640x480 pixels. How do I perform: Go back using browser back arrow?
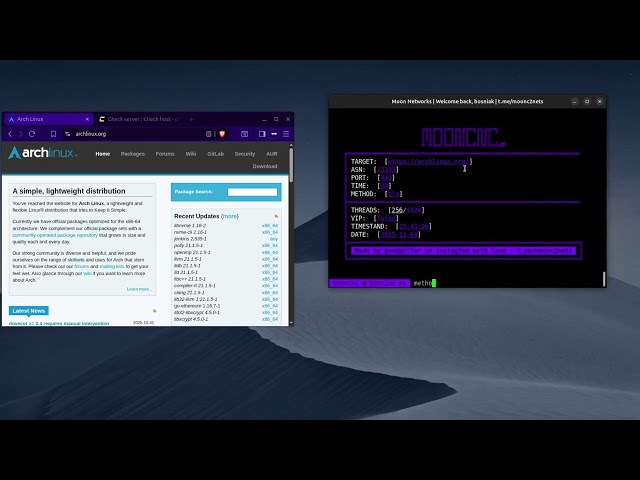click(10, 134)
